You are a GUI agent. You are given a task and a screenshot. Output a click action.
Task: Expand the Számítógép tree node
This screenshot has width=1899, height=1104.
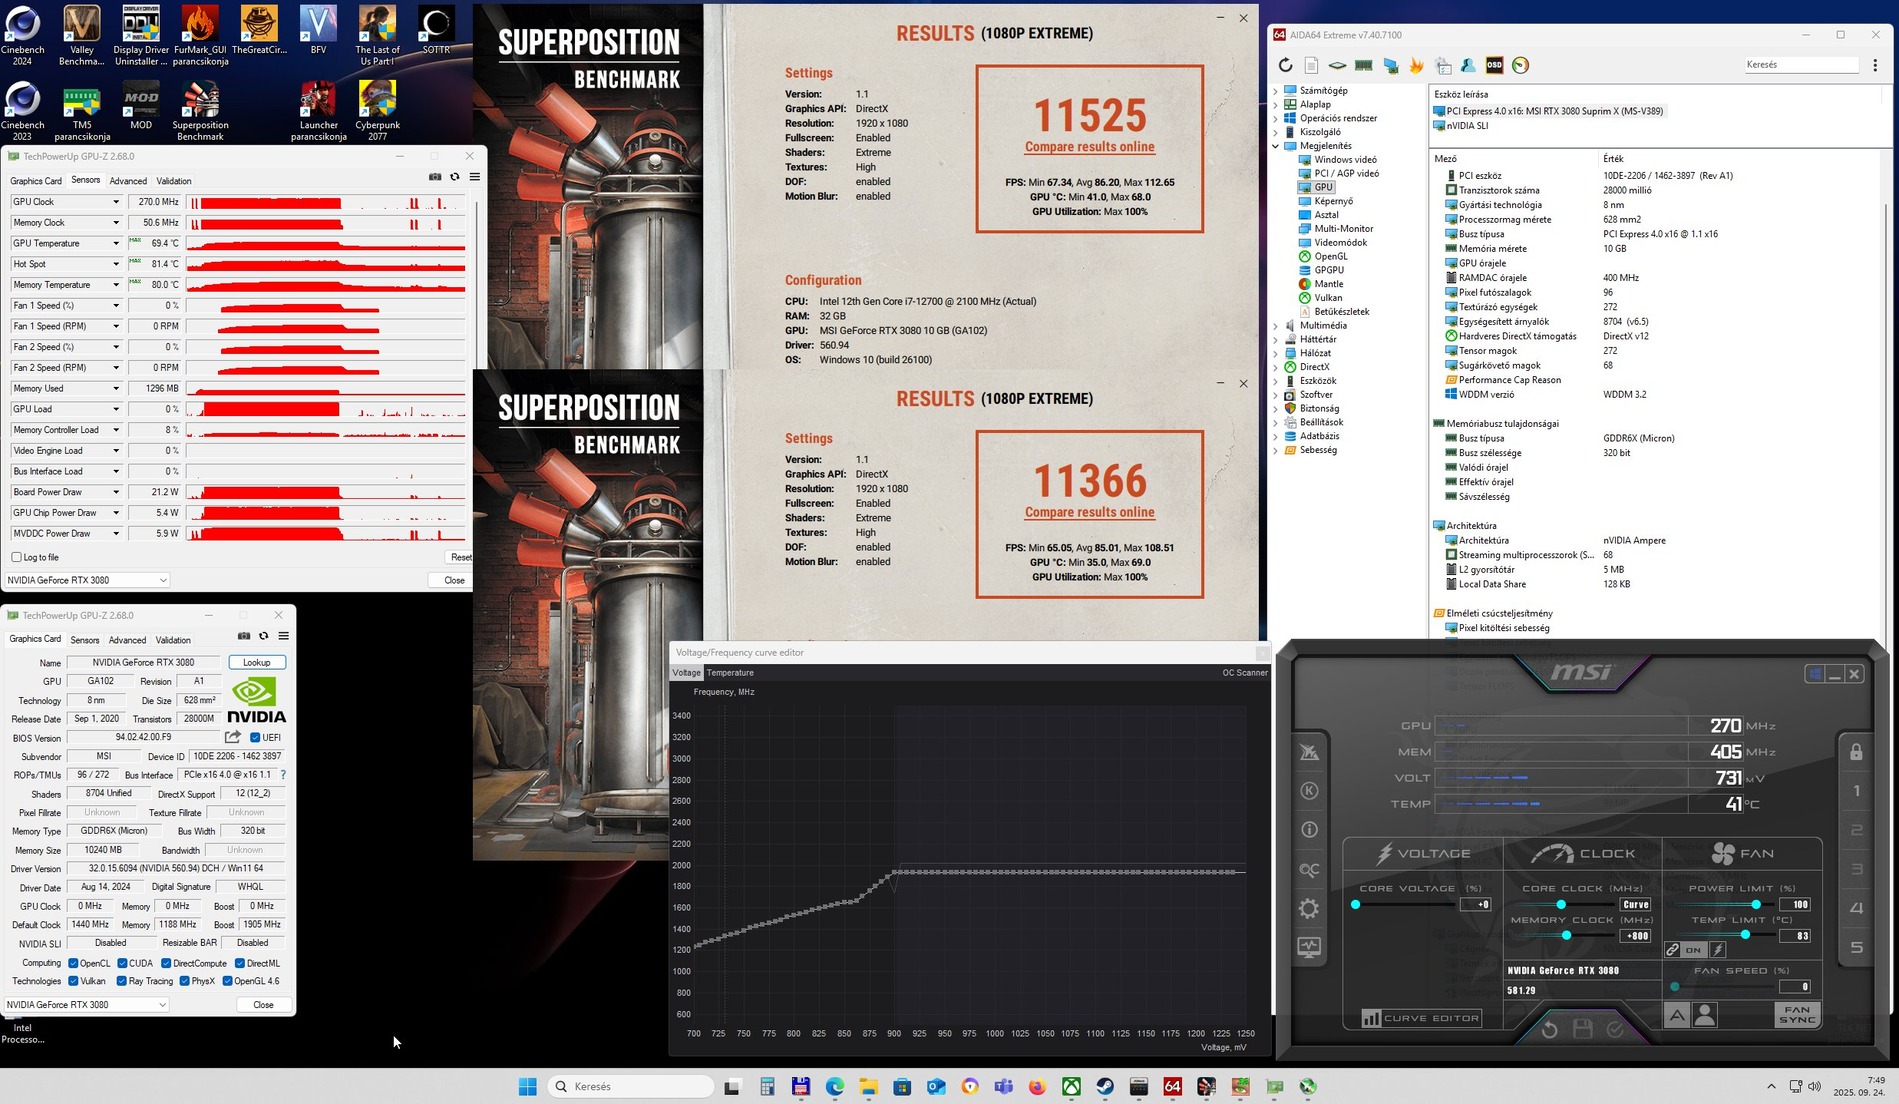(x=1276, y=91)
